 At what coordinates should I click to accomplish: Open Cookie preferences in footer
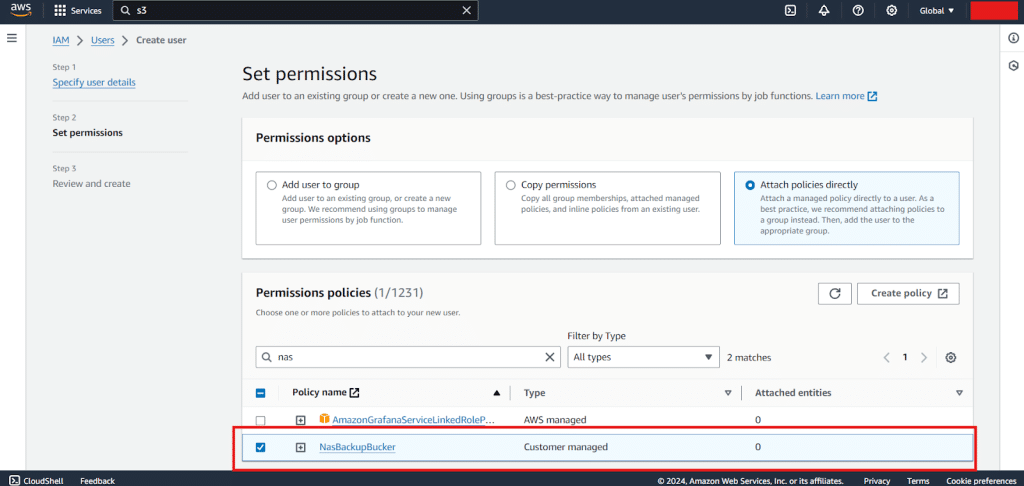coord(980,481)
